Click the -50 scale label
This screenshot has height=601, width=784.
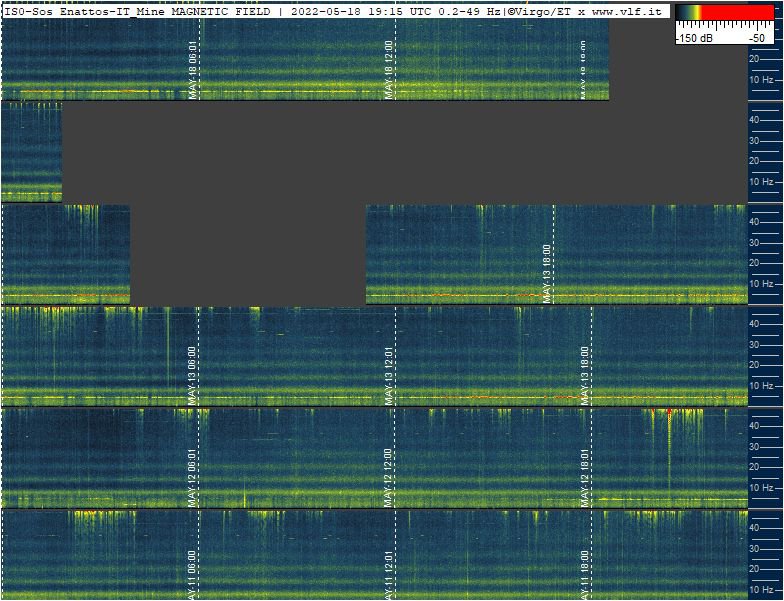pyautogui.click(x=757, y=37)
